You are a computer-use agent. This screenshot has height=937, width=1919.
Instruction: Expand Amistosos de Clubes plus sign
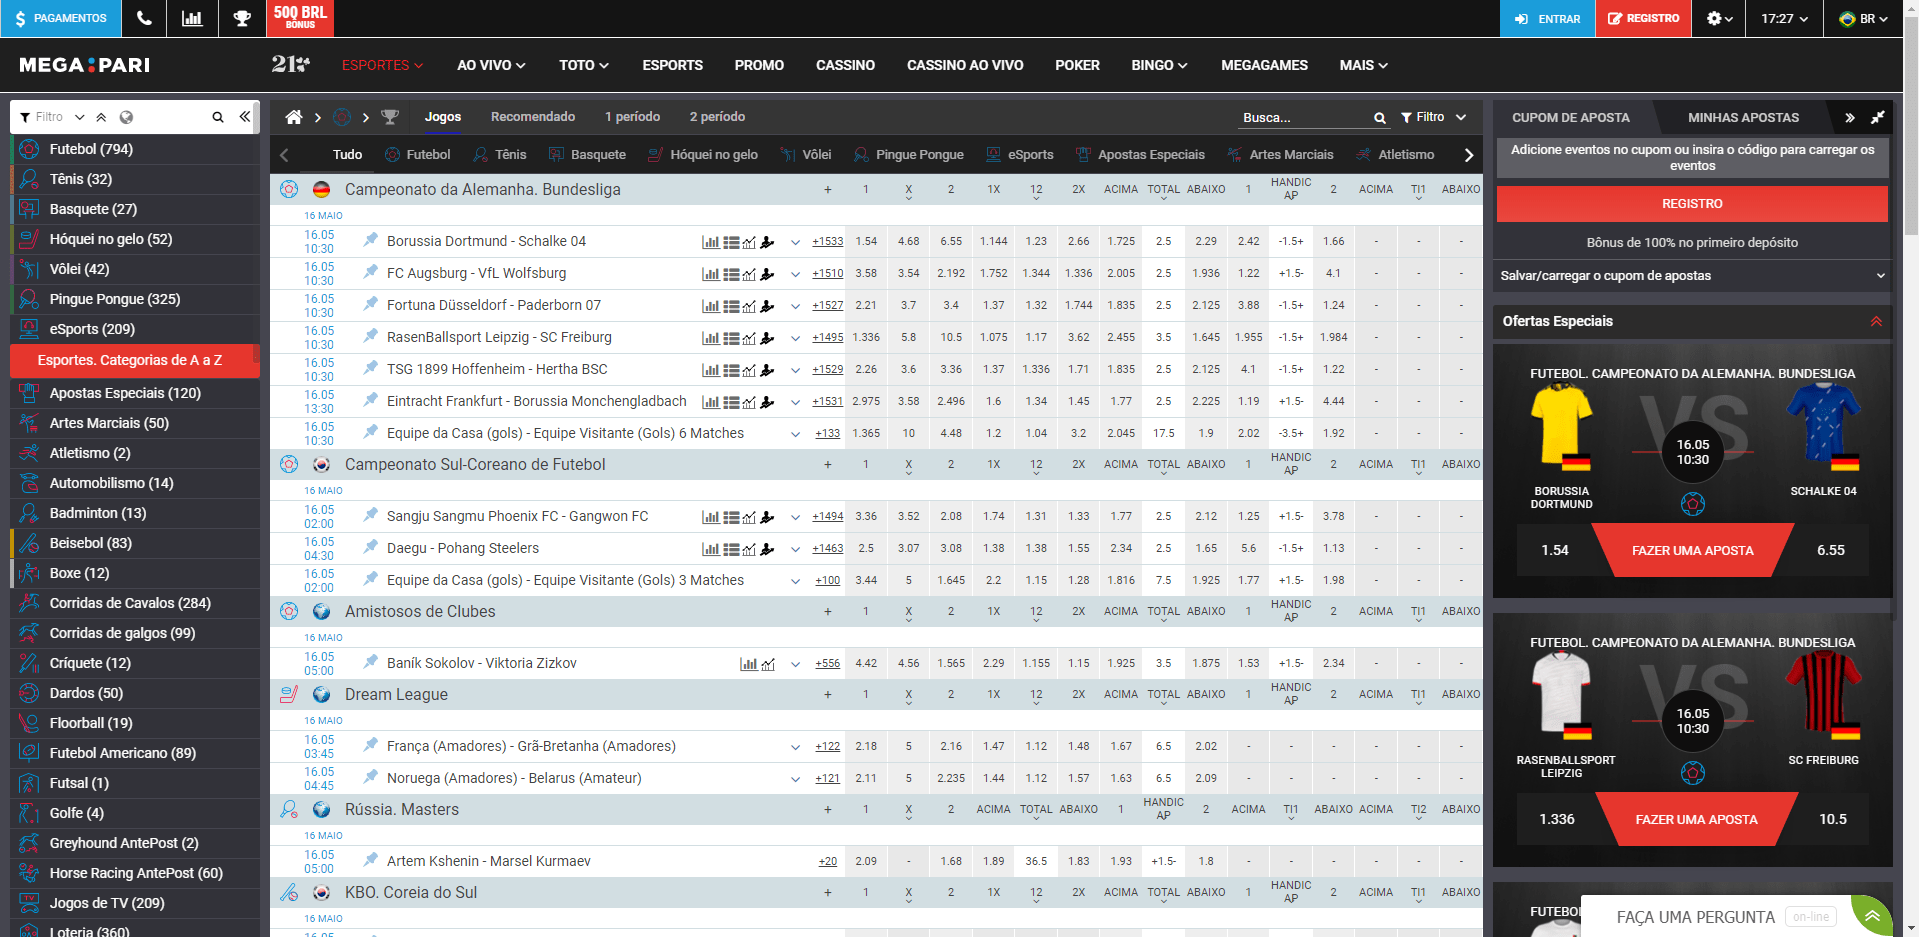pos(827,612)
